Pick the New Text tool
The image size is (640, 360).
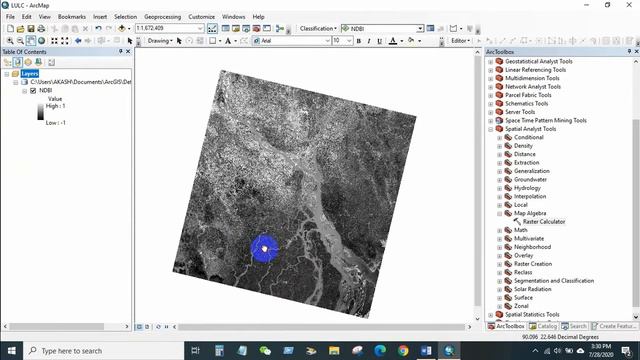(228, 41)
